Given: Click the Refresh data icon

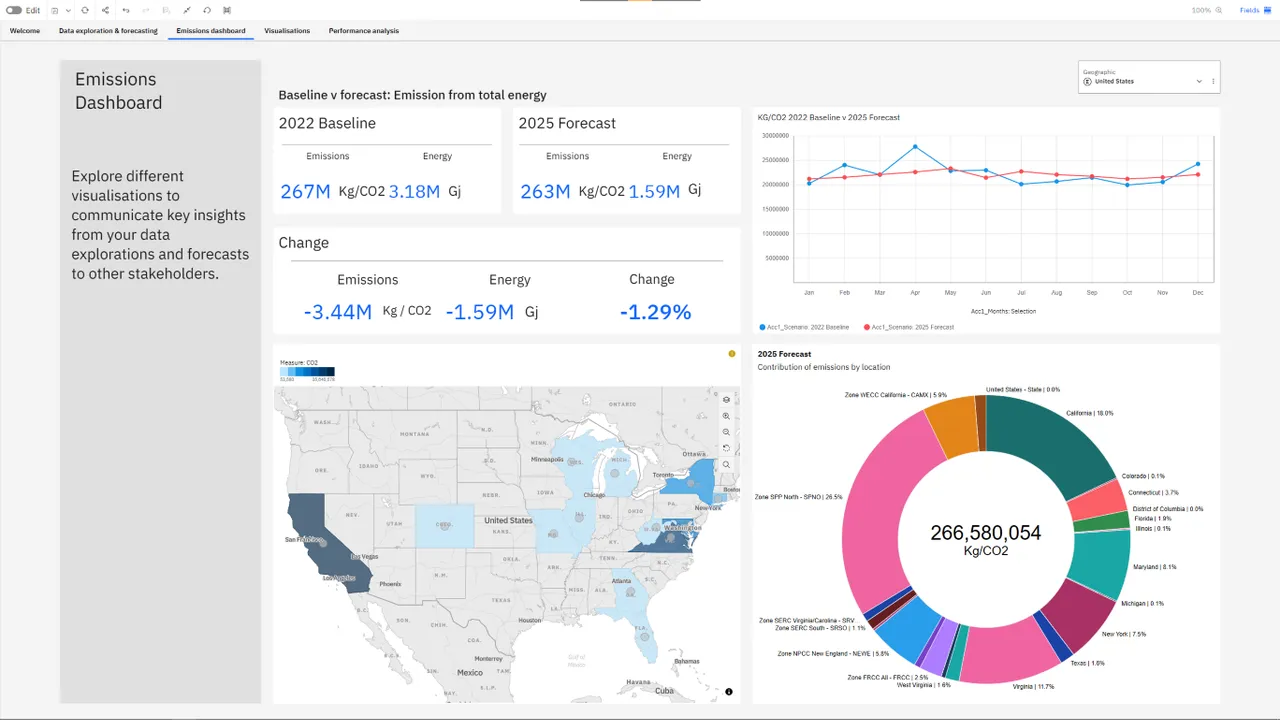Looking at the screenshot, I should (x=85, y=10).
